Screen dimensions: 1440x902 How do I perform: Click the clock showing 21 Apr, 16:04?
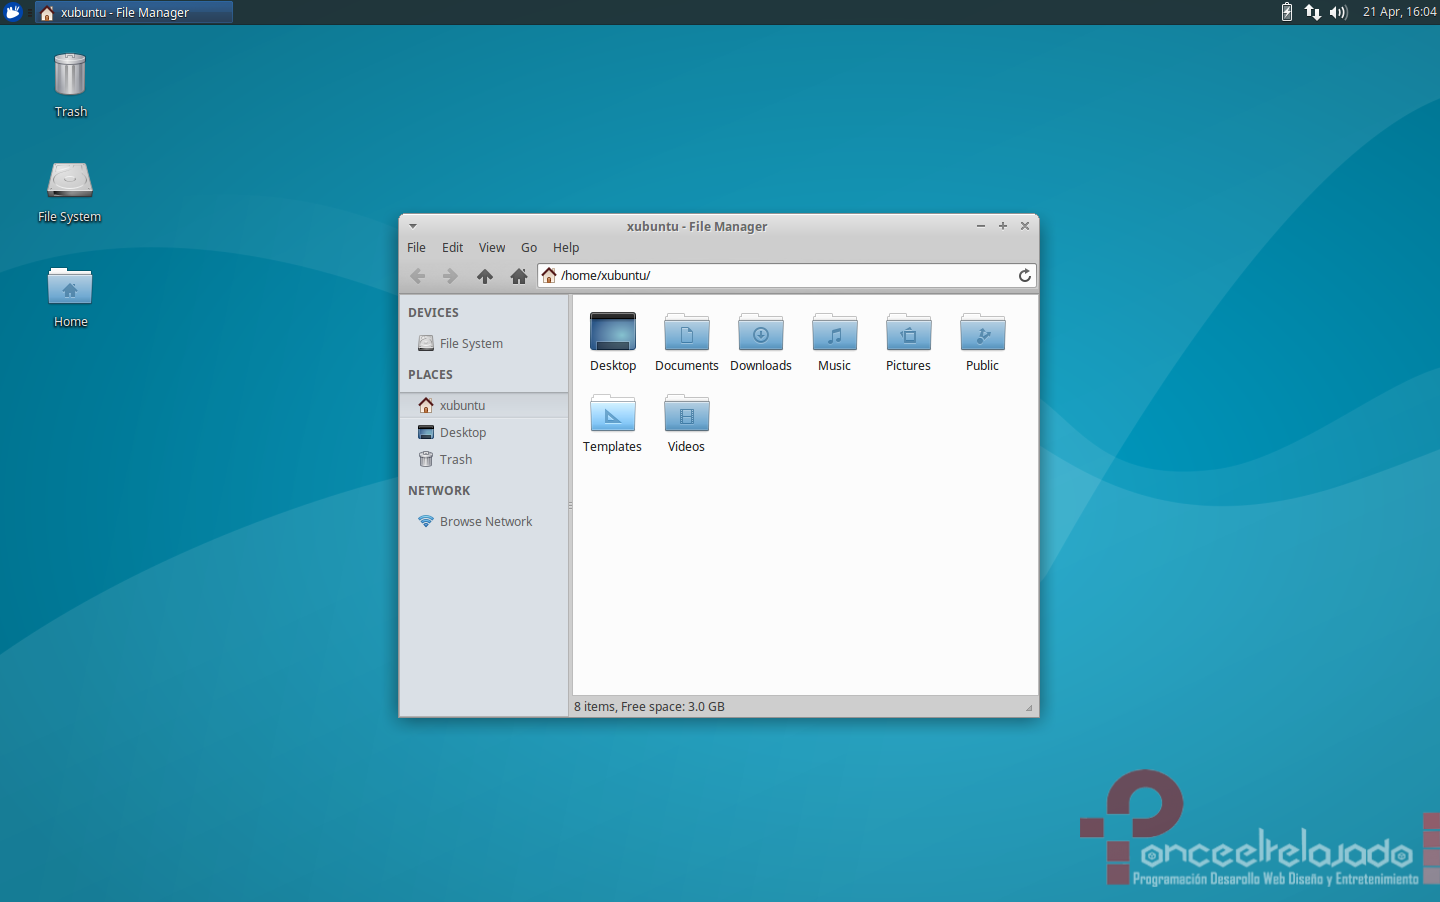1399,12
